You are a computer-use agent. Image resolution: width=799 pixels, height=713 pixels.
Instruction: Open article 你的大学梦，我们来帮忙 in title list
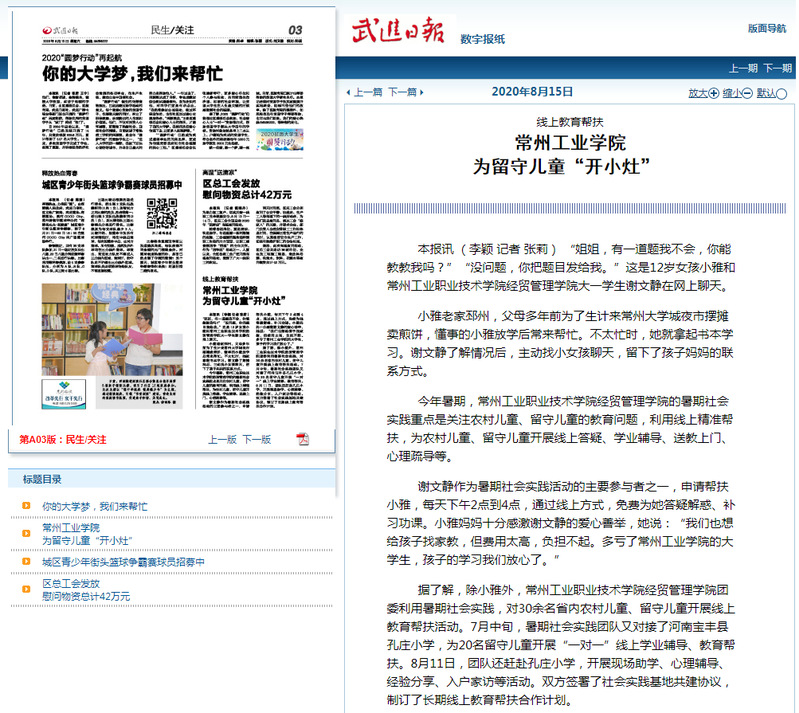click(x=95, y=507)
